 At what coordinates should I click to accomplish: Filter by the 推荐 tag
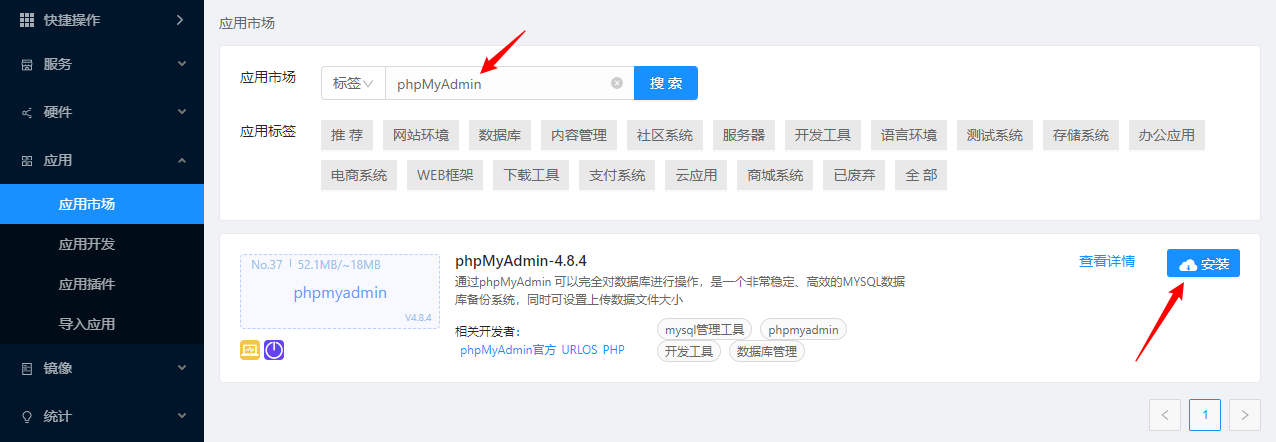(347, 135)
